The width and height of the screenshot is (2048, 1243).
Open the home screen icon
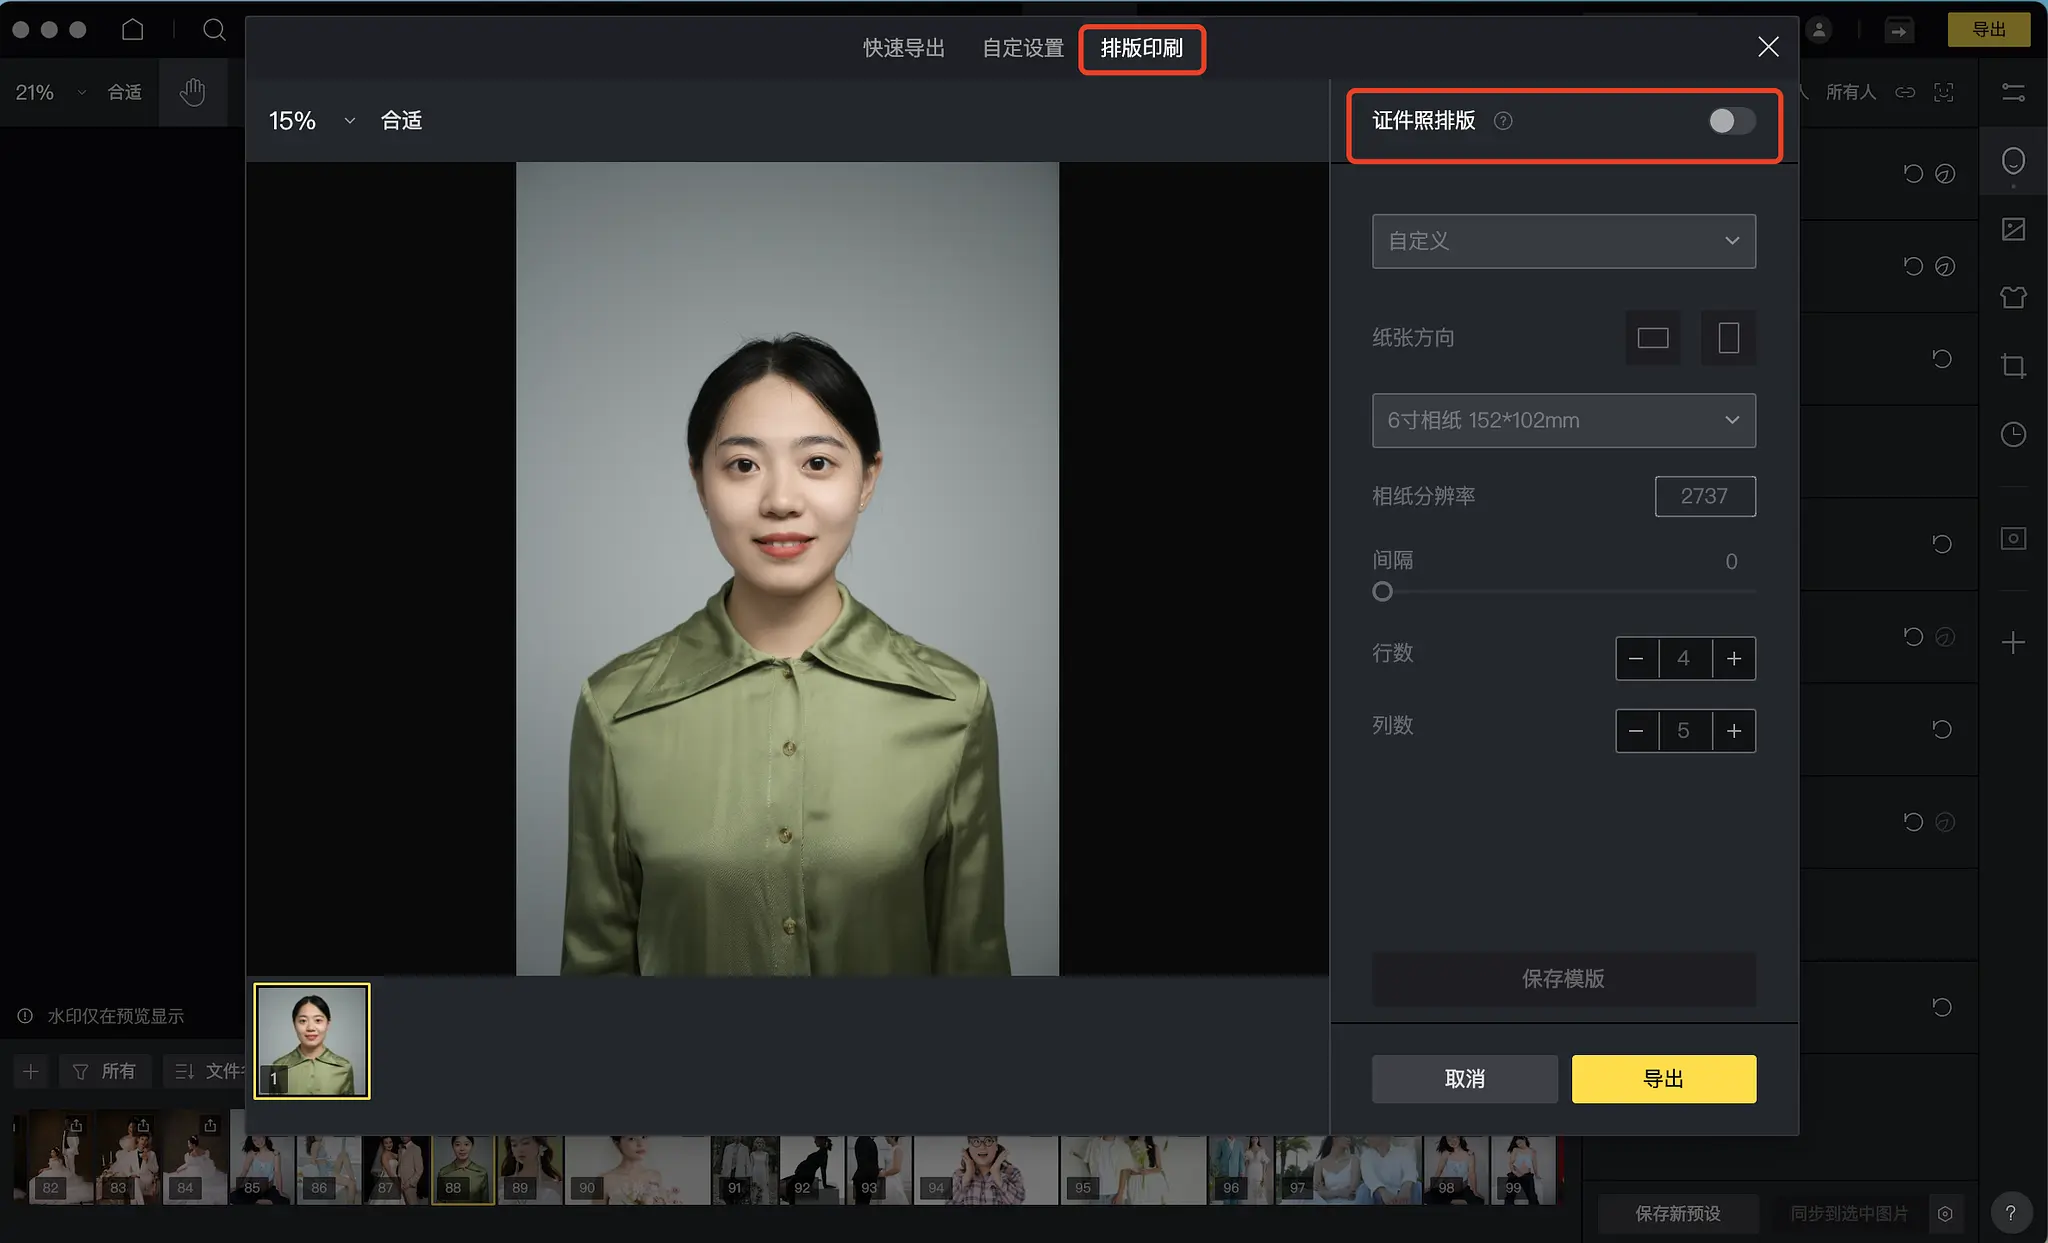pos(133,29)
